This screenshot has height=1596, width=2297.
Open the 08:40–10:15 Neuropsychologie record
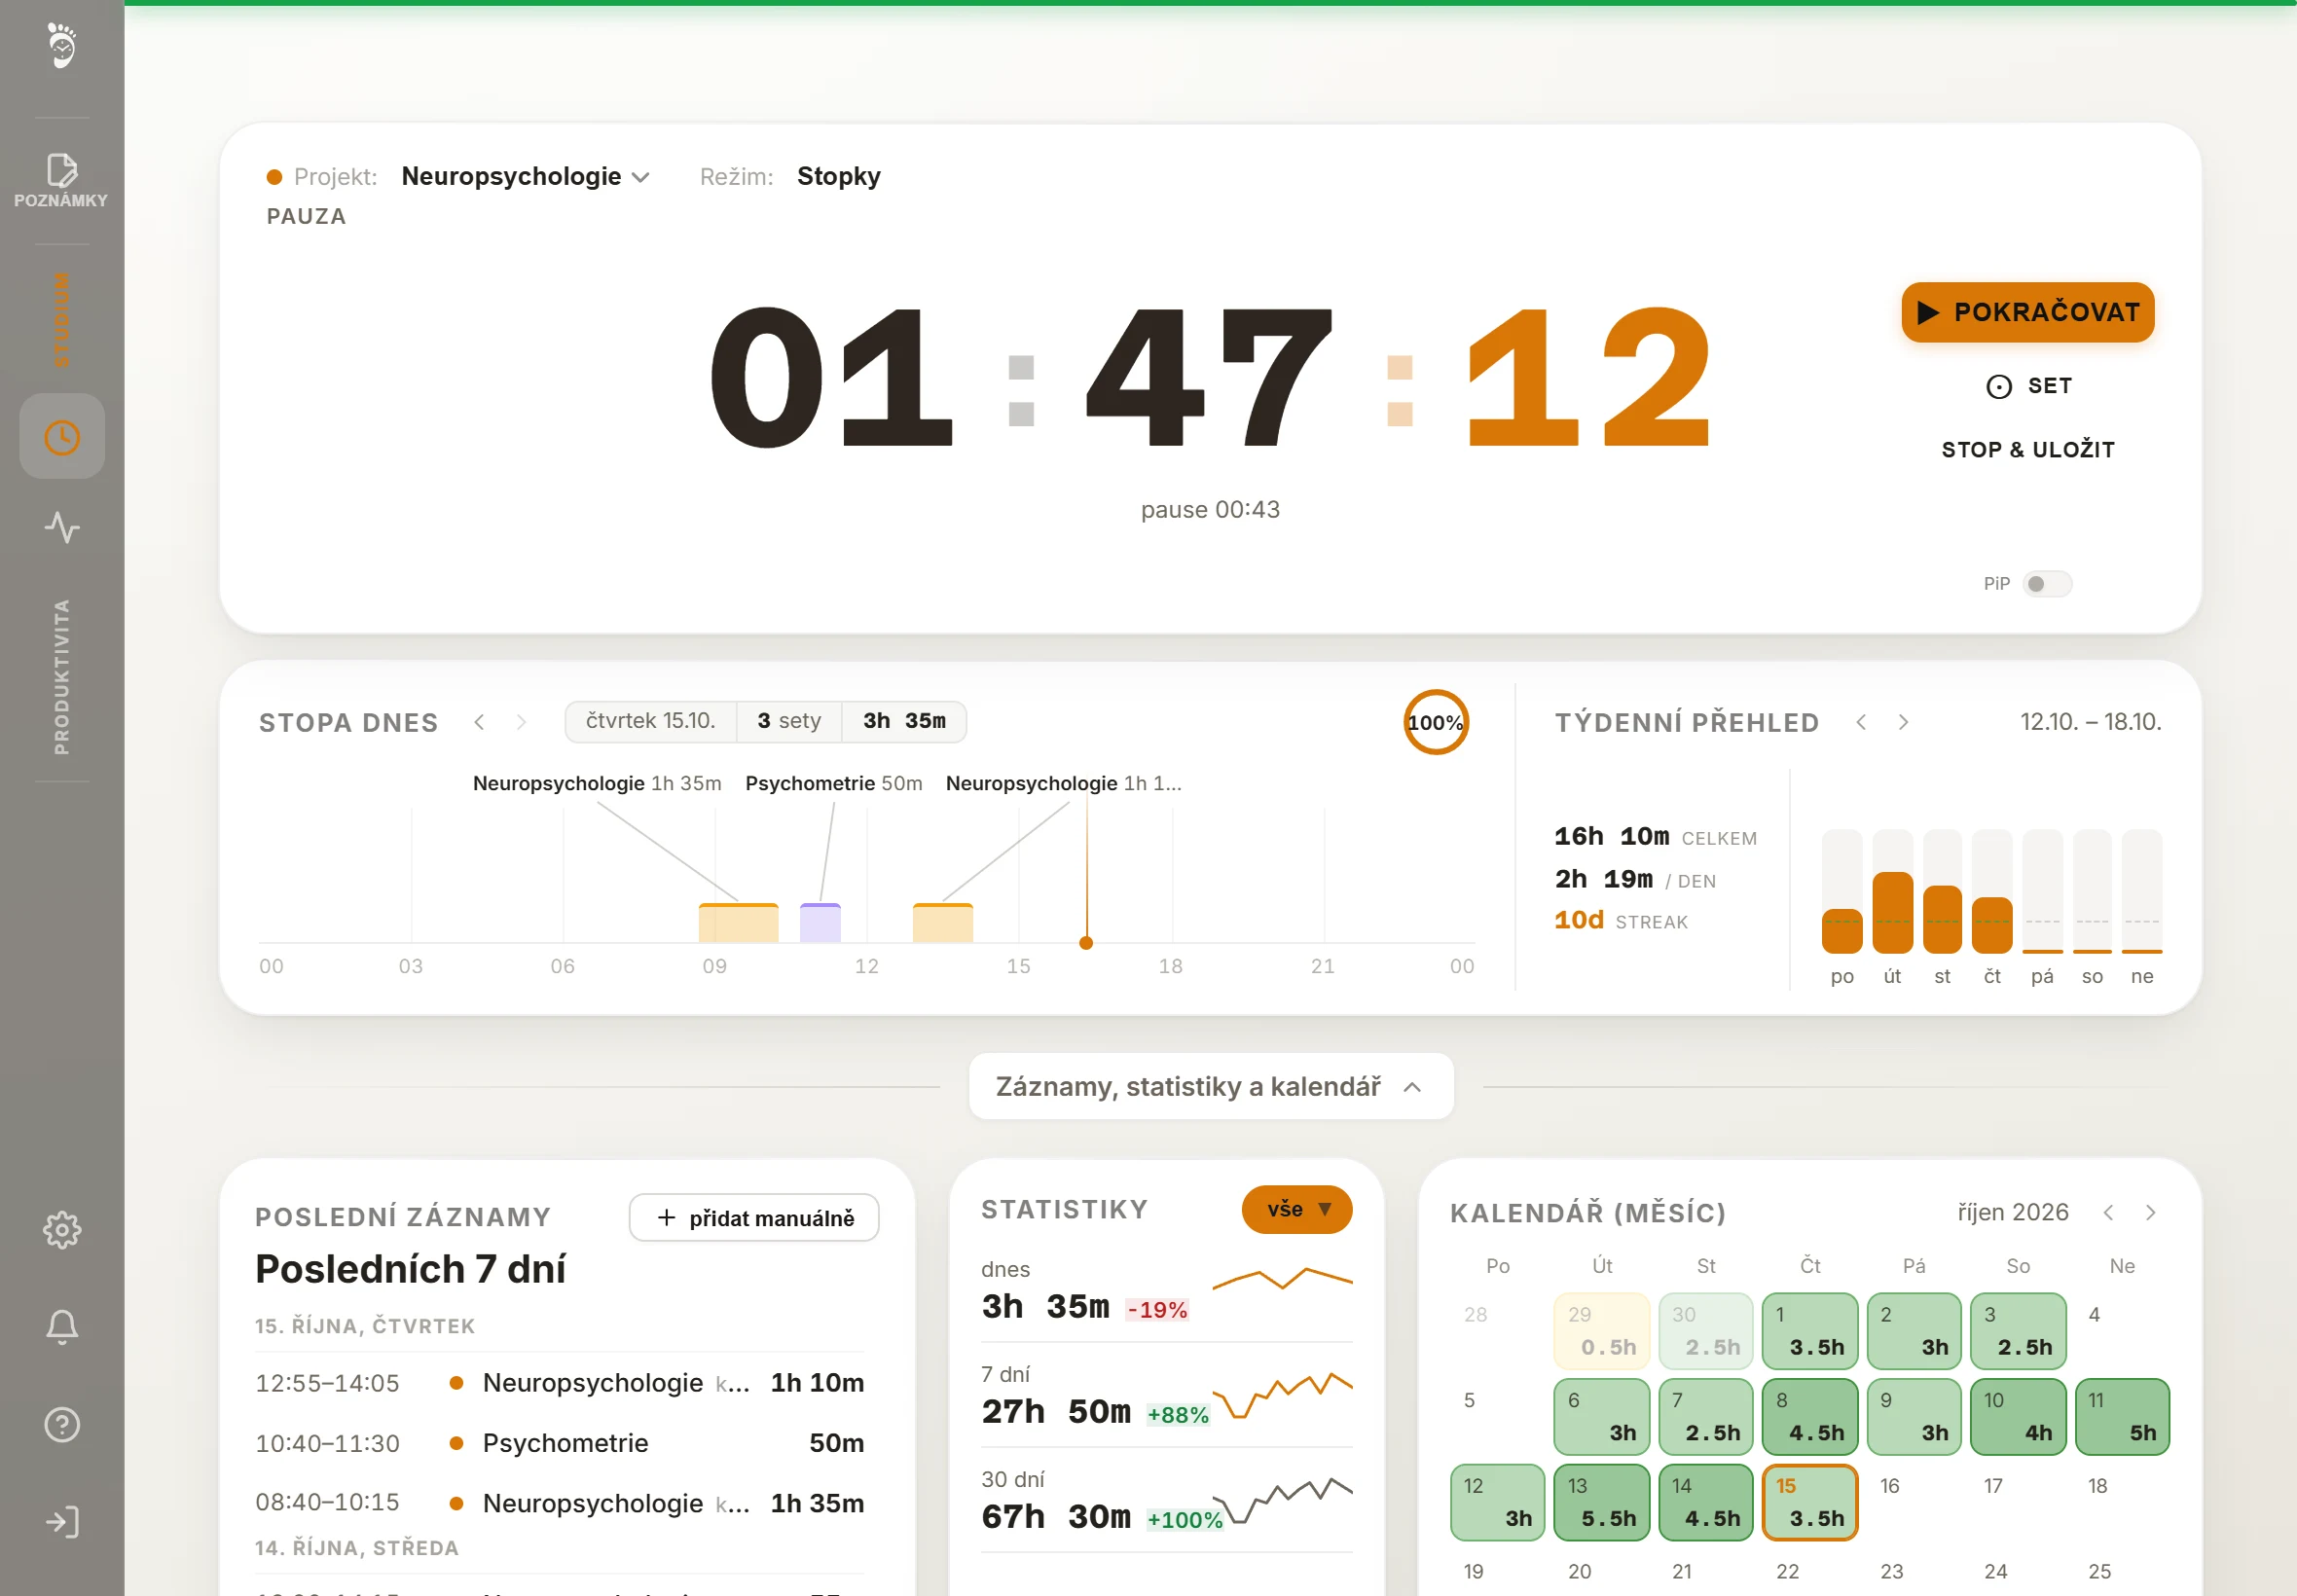tap(559, 1503)
